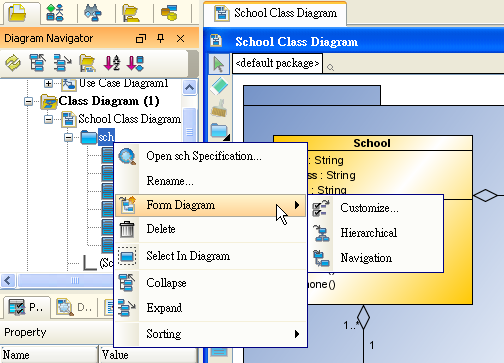The image size is (504, 363).
Task: Choose Hierarchical form diagram option
Action: point(376,233)
